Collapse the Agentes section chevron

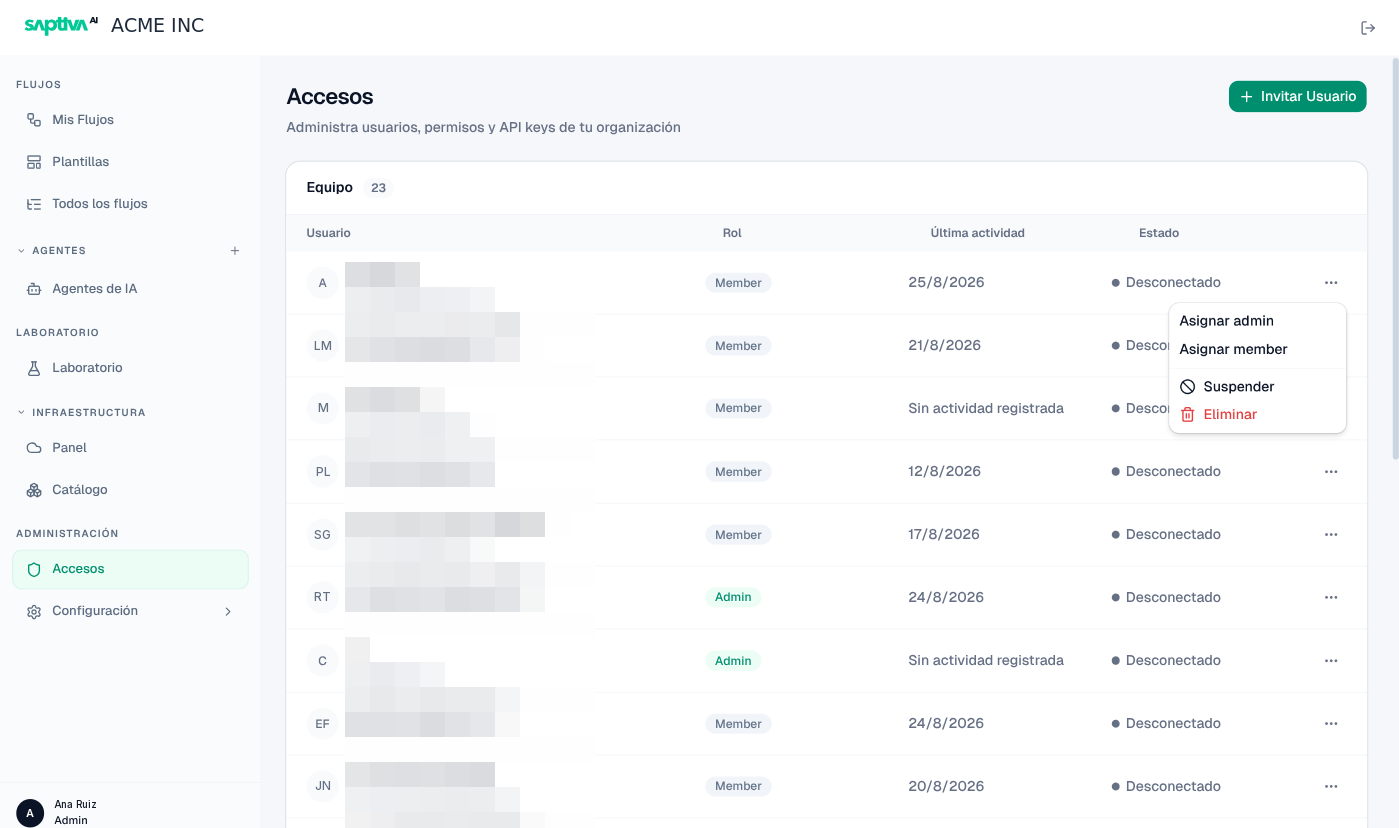pos(21,251)
